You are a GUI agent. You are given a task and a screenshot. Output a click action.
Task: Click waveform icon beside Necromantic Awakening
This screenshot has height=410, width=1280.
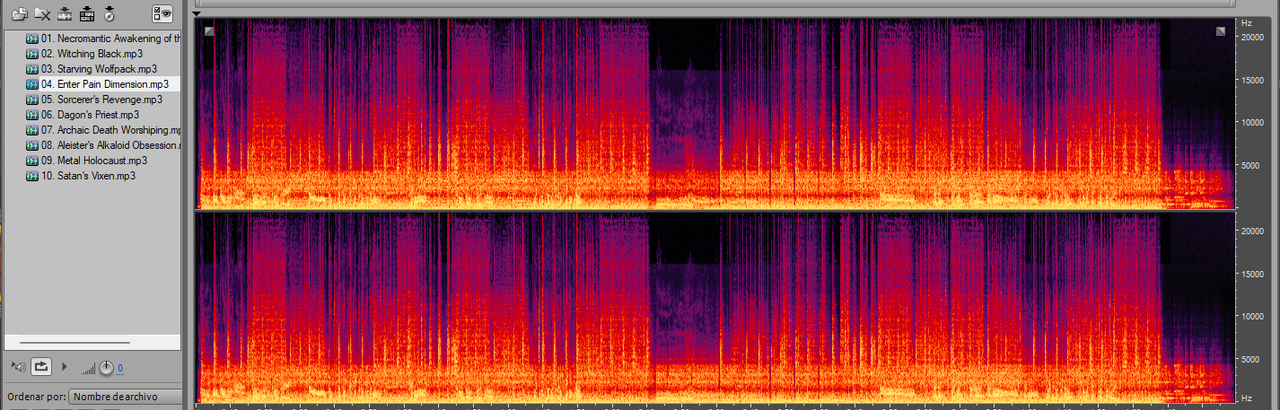pyautogui.click(x=32, y=38)
